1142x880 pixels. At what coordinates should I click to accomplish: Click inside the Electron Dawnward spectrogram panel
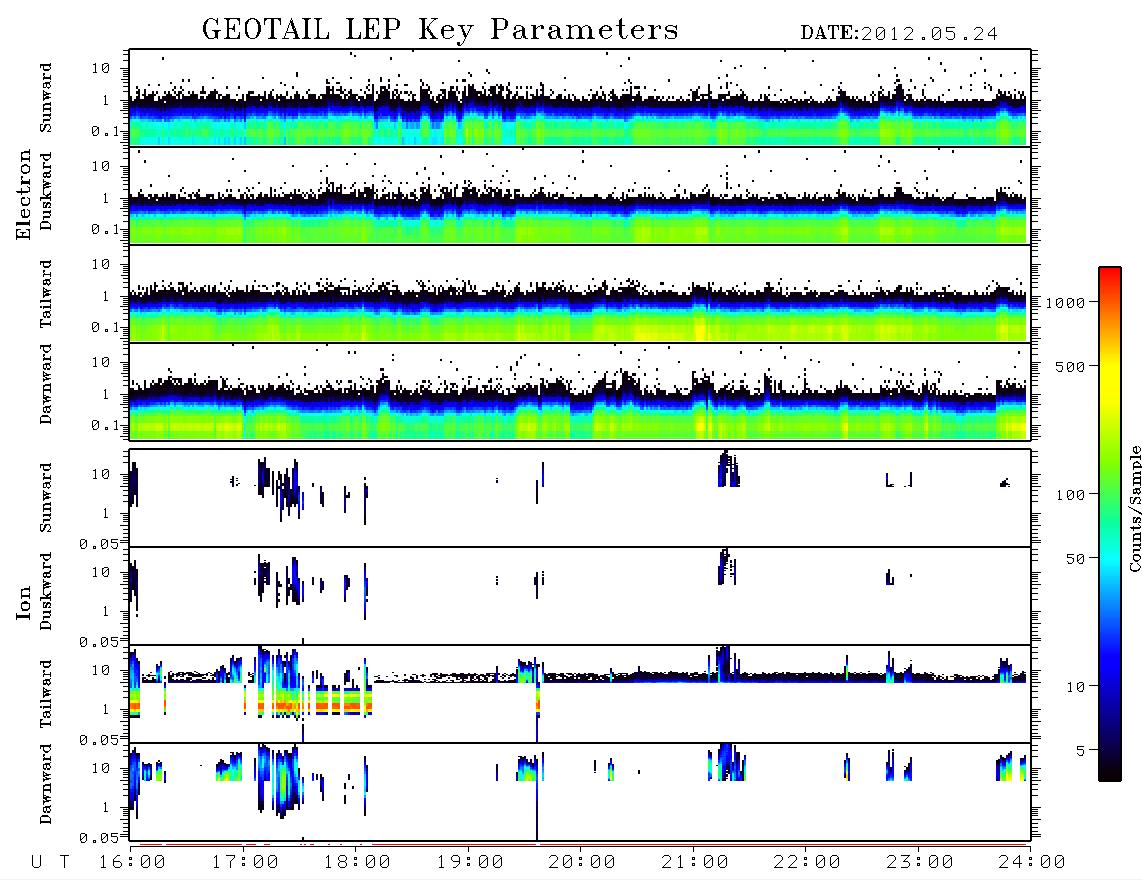(580, 392)
